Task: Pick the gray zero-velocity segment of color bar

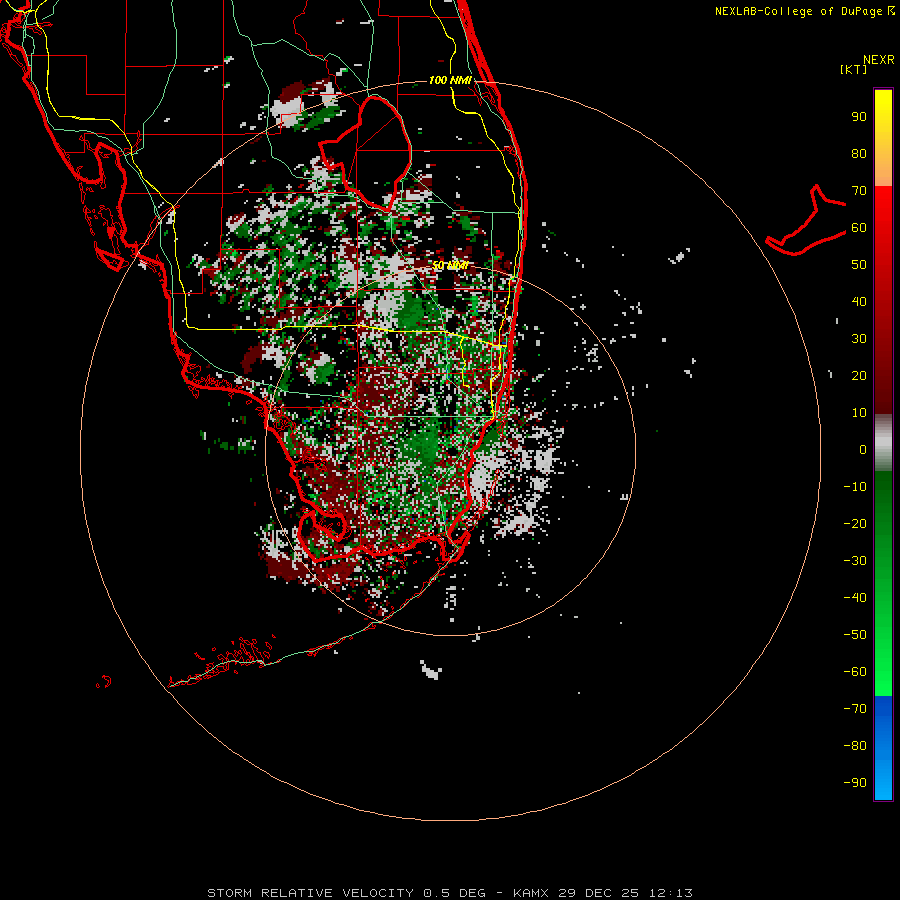Action: (883, 443)
